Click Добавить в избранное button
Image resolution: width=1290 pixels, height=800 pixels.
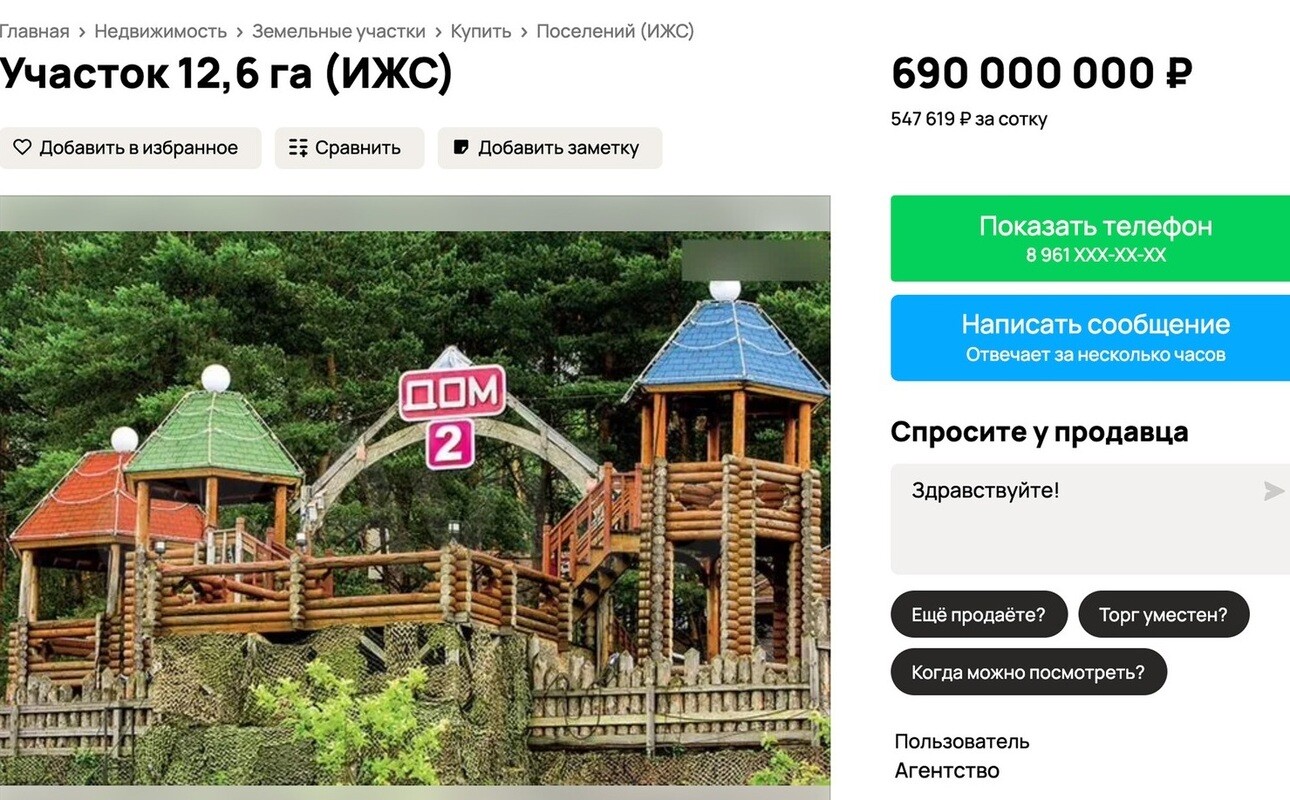pyautogui.click(x=130, y=148)
